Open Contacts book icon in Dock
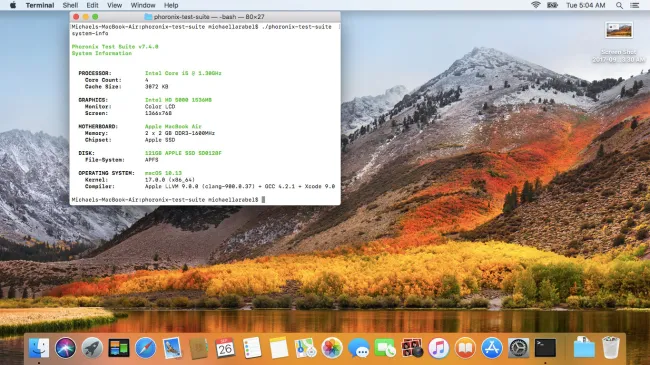The height and width of the screenshot is (365, 650). 199,348
